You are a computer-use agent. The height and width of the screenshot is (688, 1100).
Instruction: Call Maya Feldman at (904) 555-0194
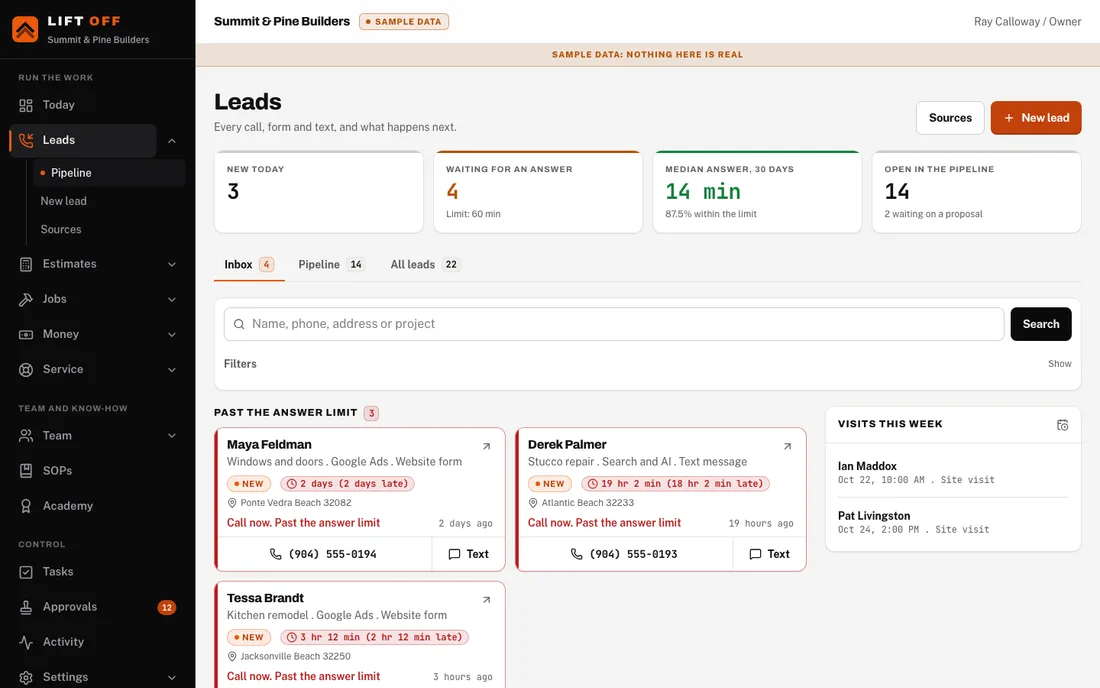pos(323,554)
